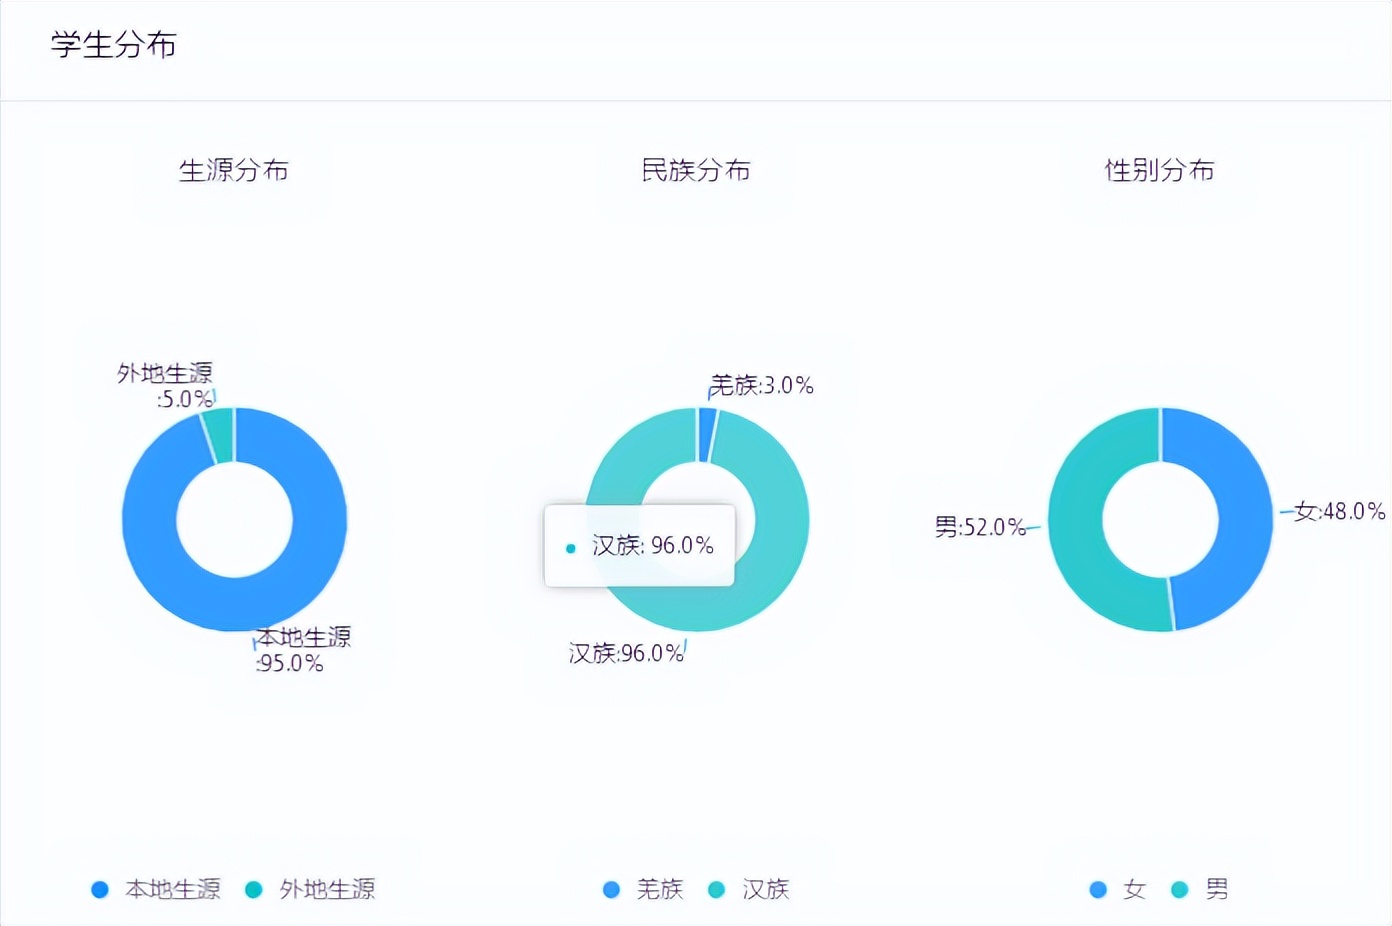The width and height of the screenshot is (1392, 926).
Task: Click the 男:52.0% data label
Action: coord(977,527)
